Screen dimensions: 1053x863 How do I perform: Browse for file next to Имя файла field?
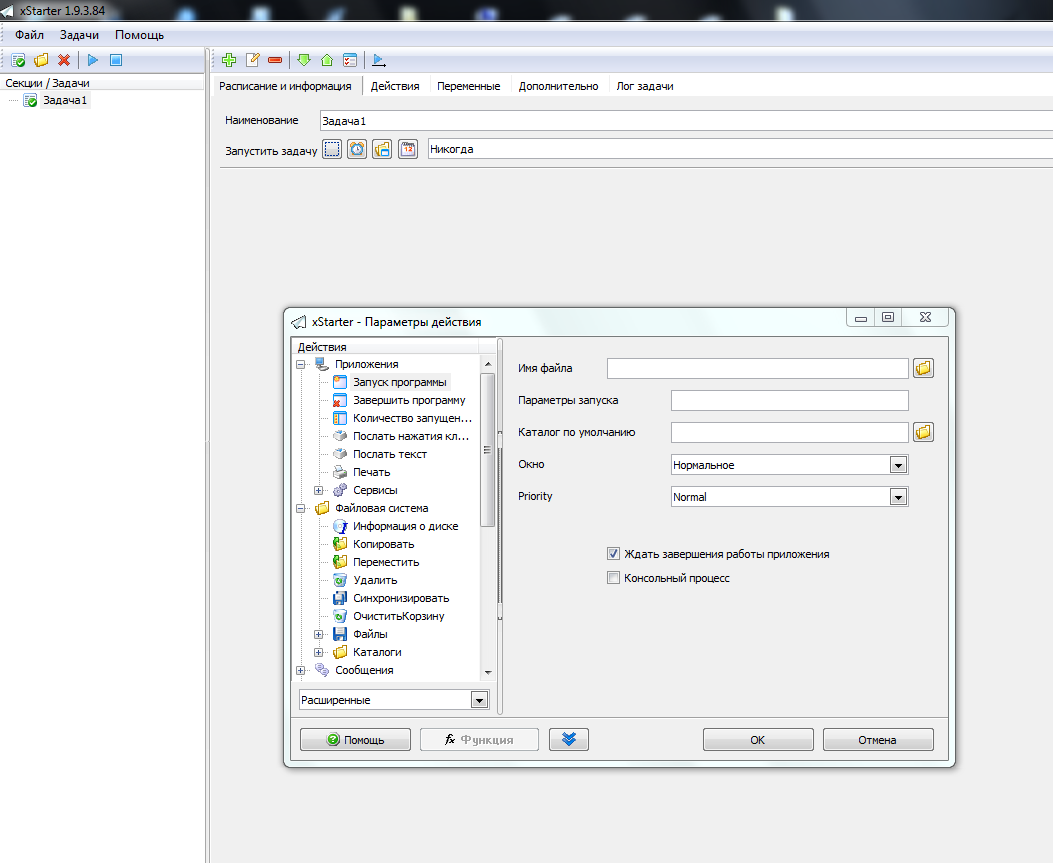pos(923,368)
